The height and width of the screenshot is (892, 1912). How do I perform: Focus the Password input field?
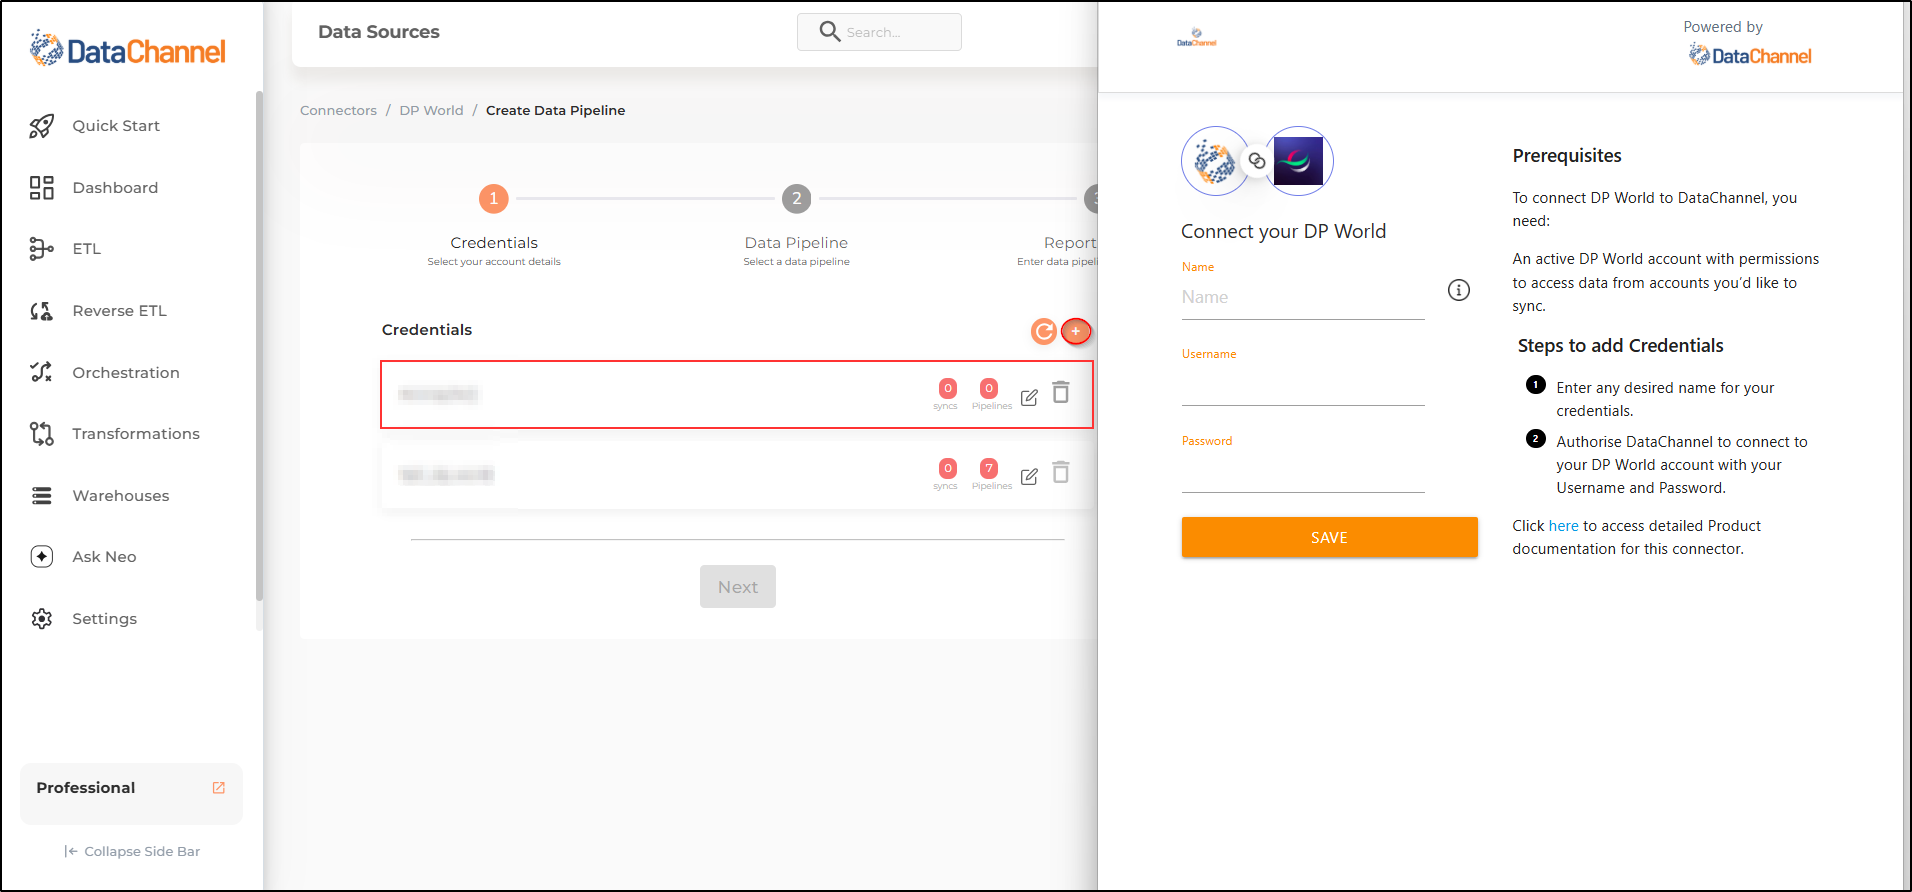click(1303, 472)
